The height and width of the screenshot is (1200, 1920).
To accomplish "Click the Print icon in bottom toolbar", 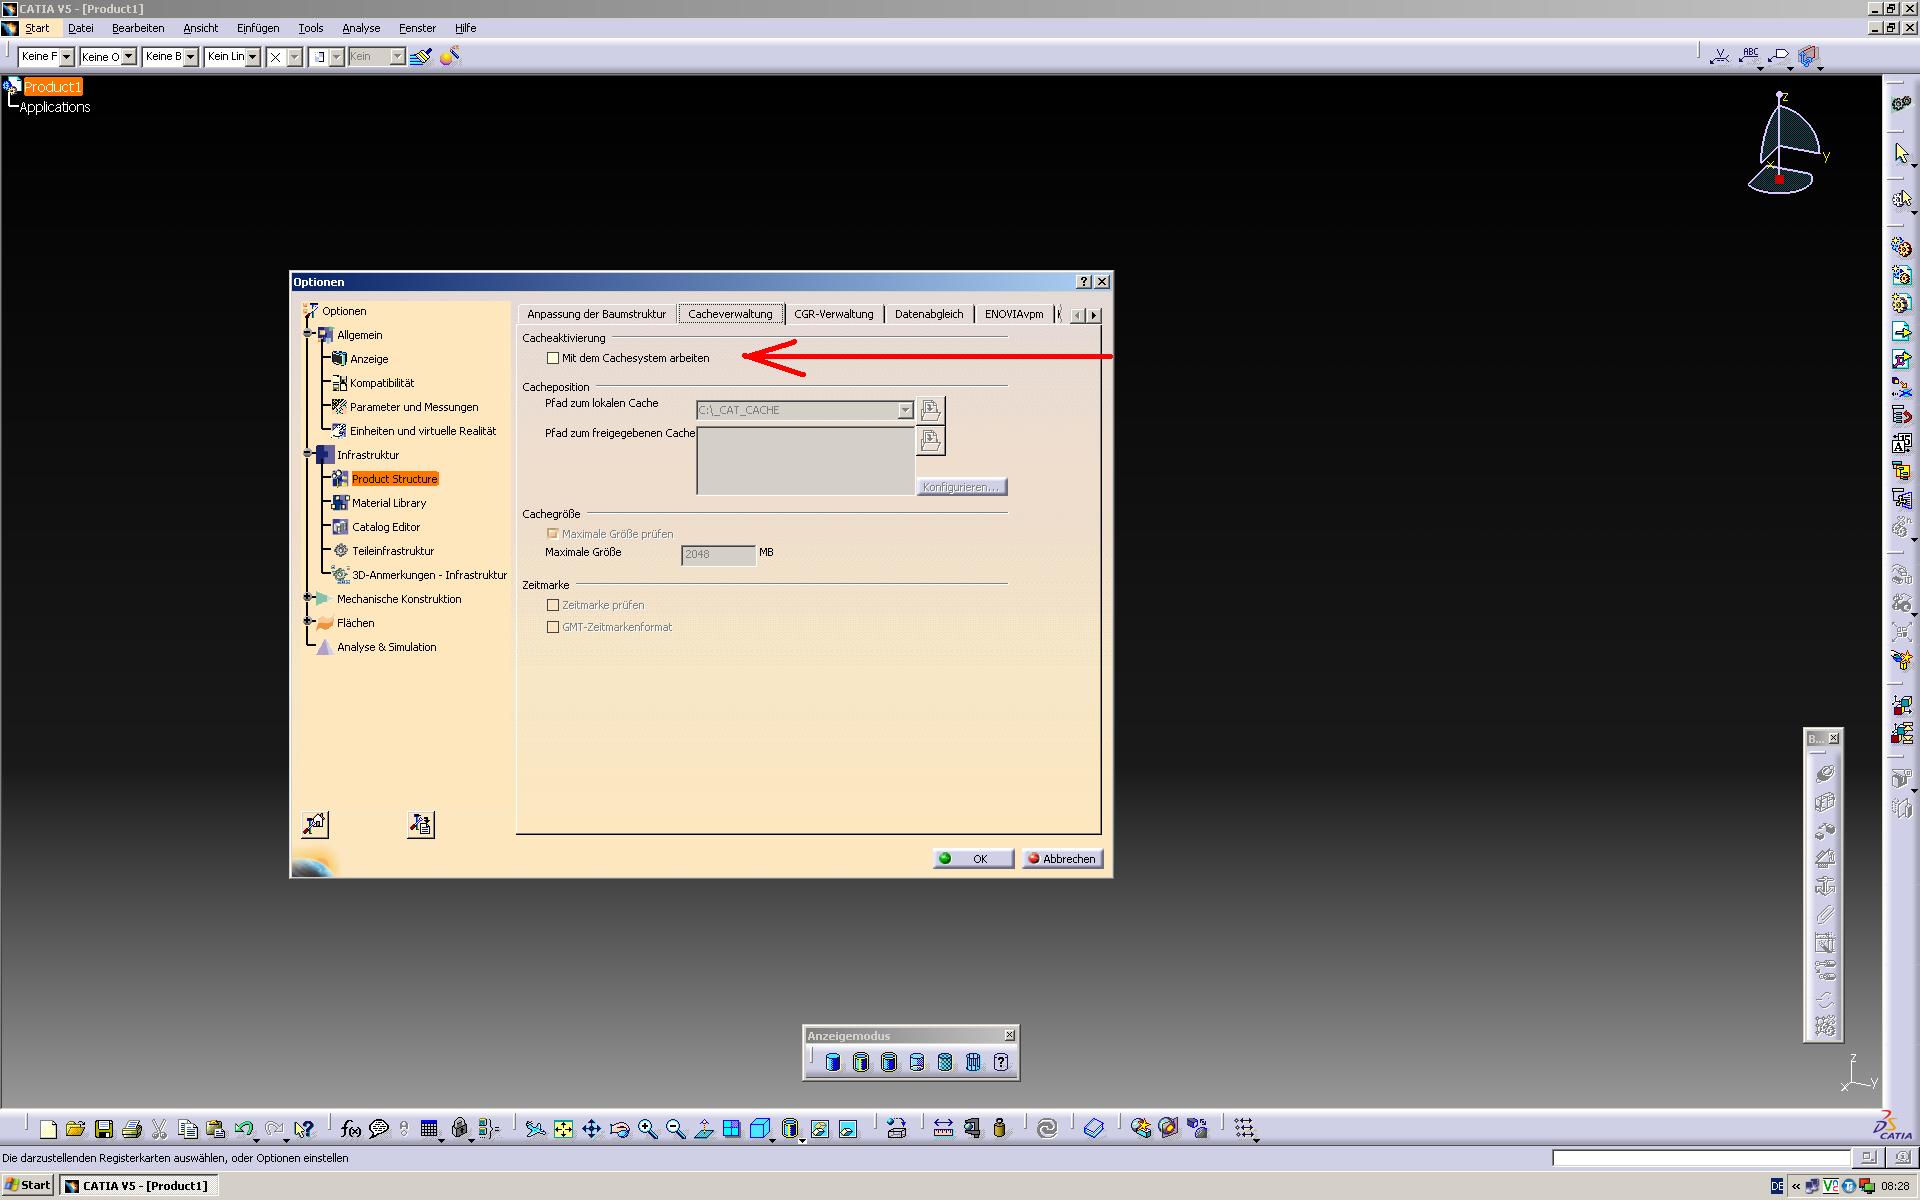I will click(131, 1129).
